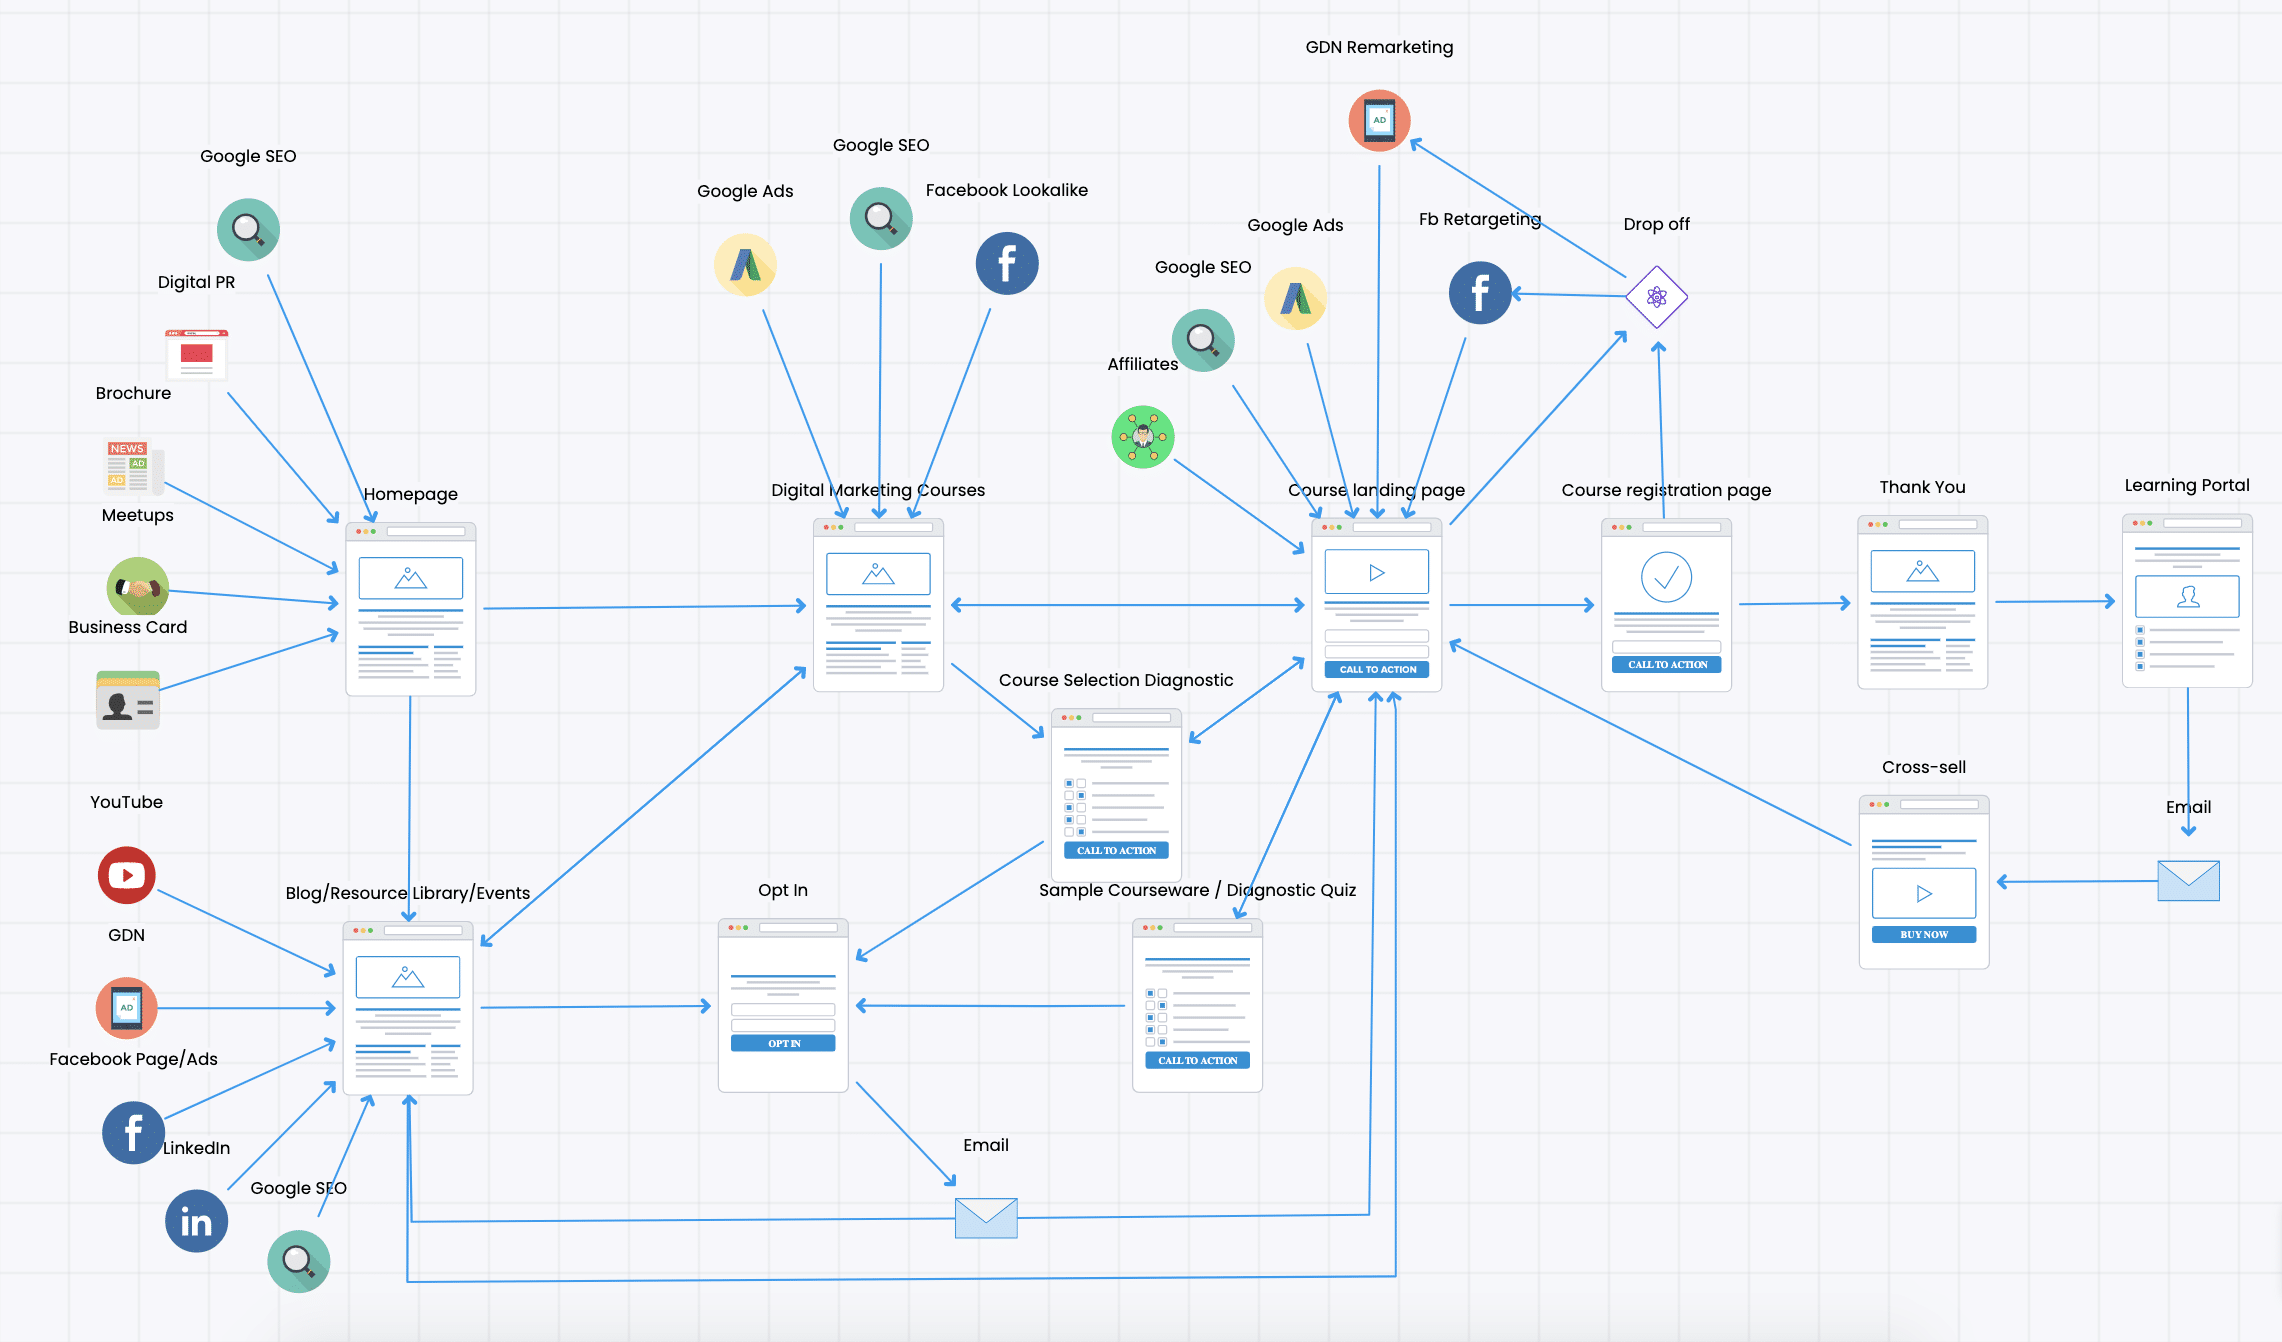Select the 'Sample Courseware / Diagnostic Quiz' label

(1197, 890)
